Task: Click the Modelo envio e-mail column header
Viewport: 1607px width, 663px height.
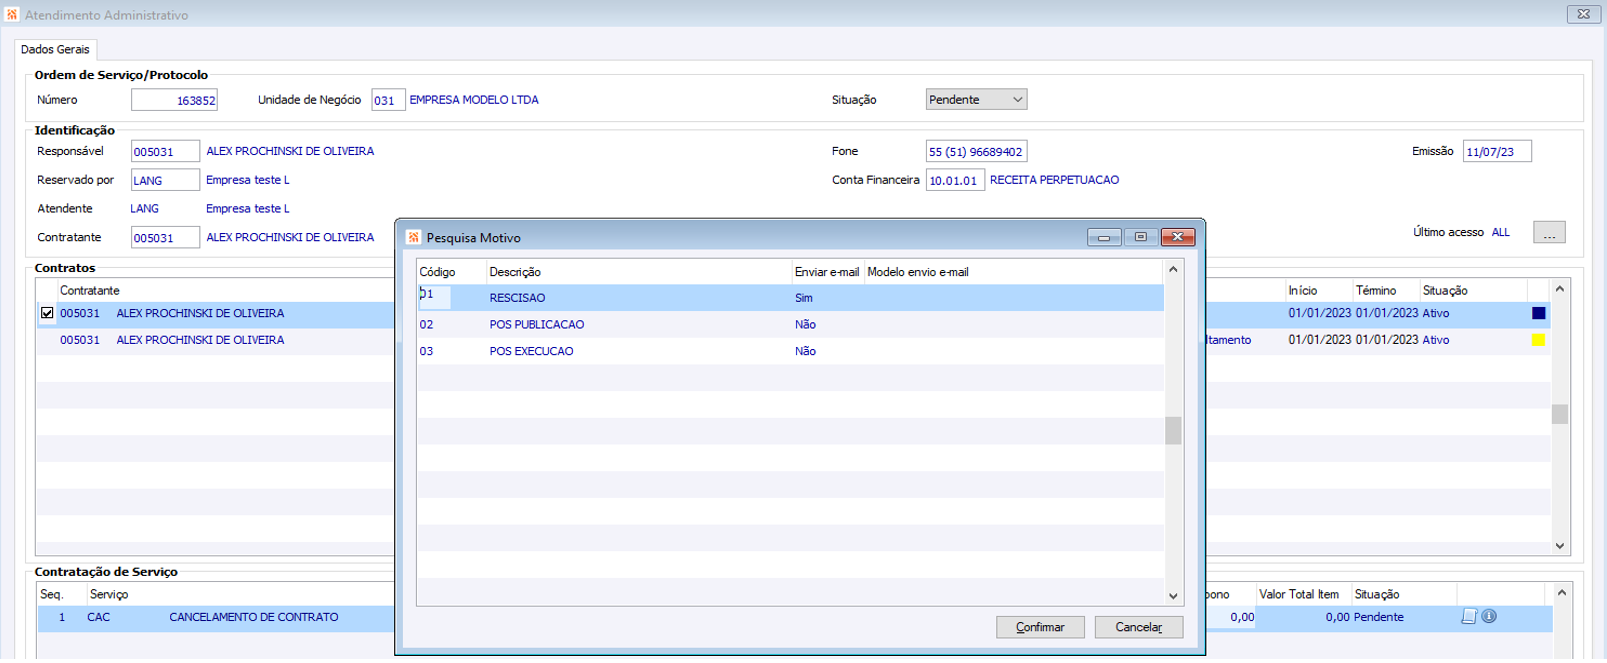Action: point(918,272)
